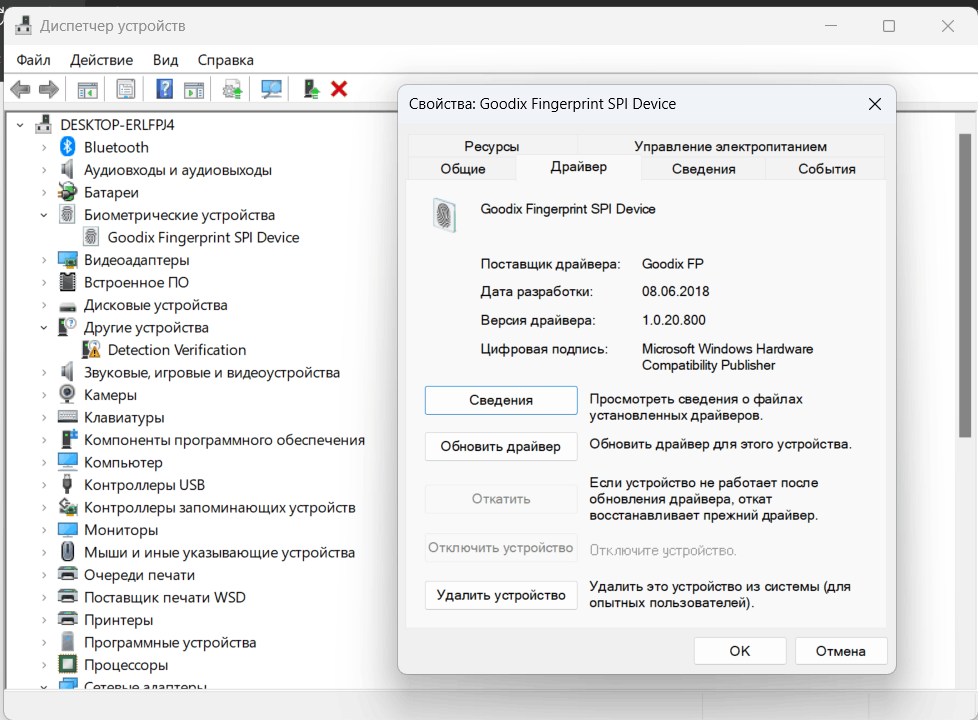The height and width of the screenshot is (720, 978).
Task: Expand the Видеоадаптеры category
Action: pos(44,260)
